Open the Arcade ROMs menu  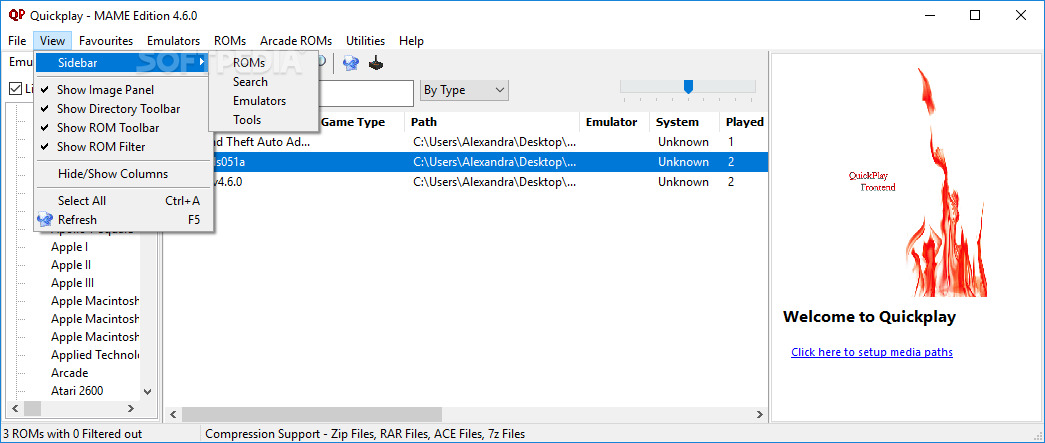[296, 41]
